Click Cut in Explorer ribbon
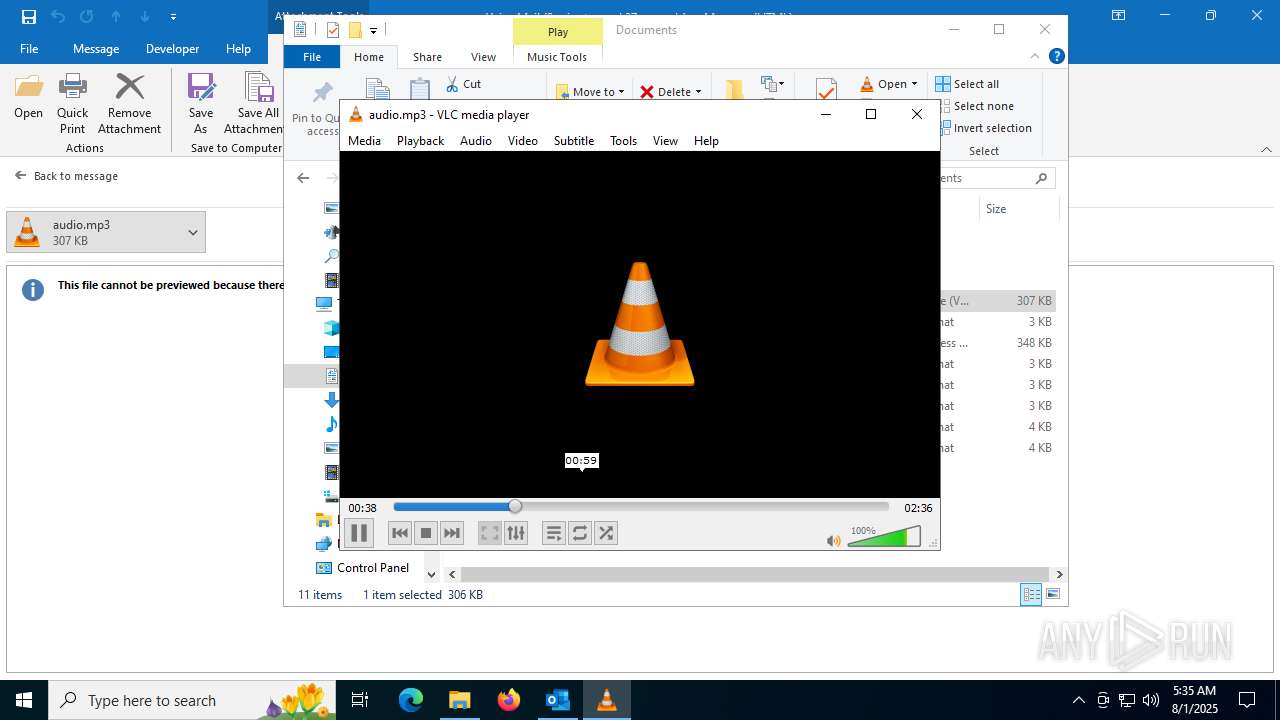The height and width of the screenshot is (720, 1280). [464, 84]
